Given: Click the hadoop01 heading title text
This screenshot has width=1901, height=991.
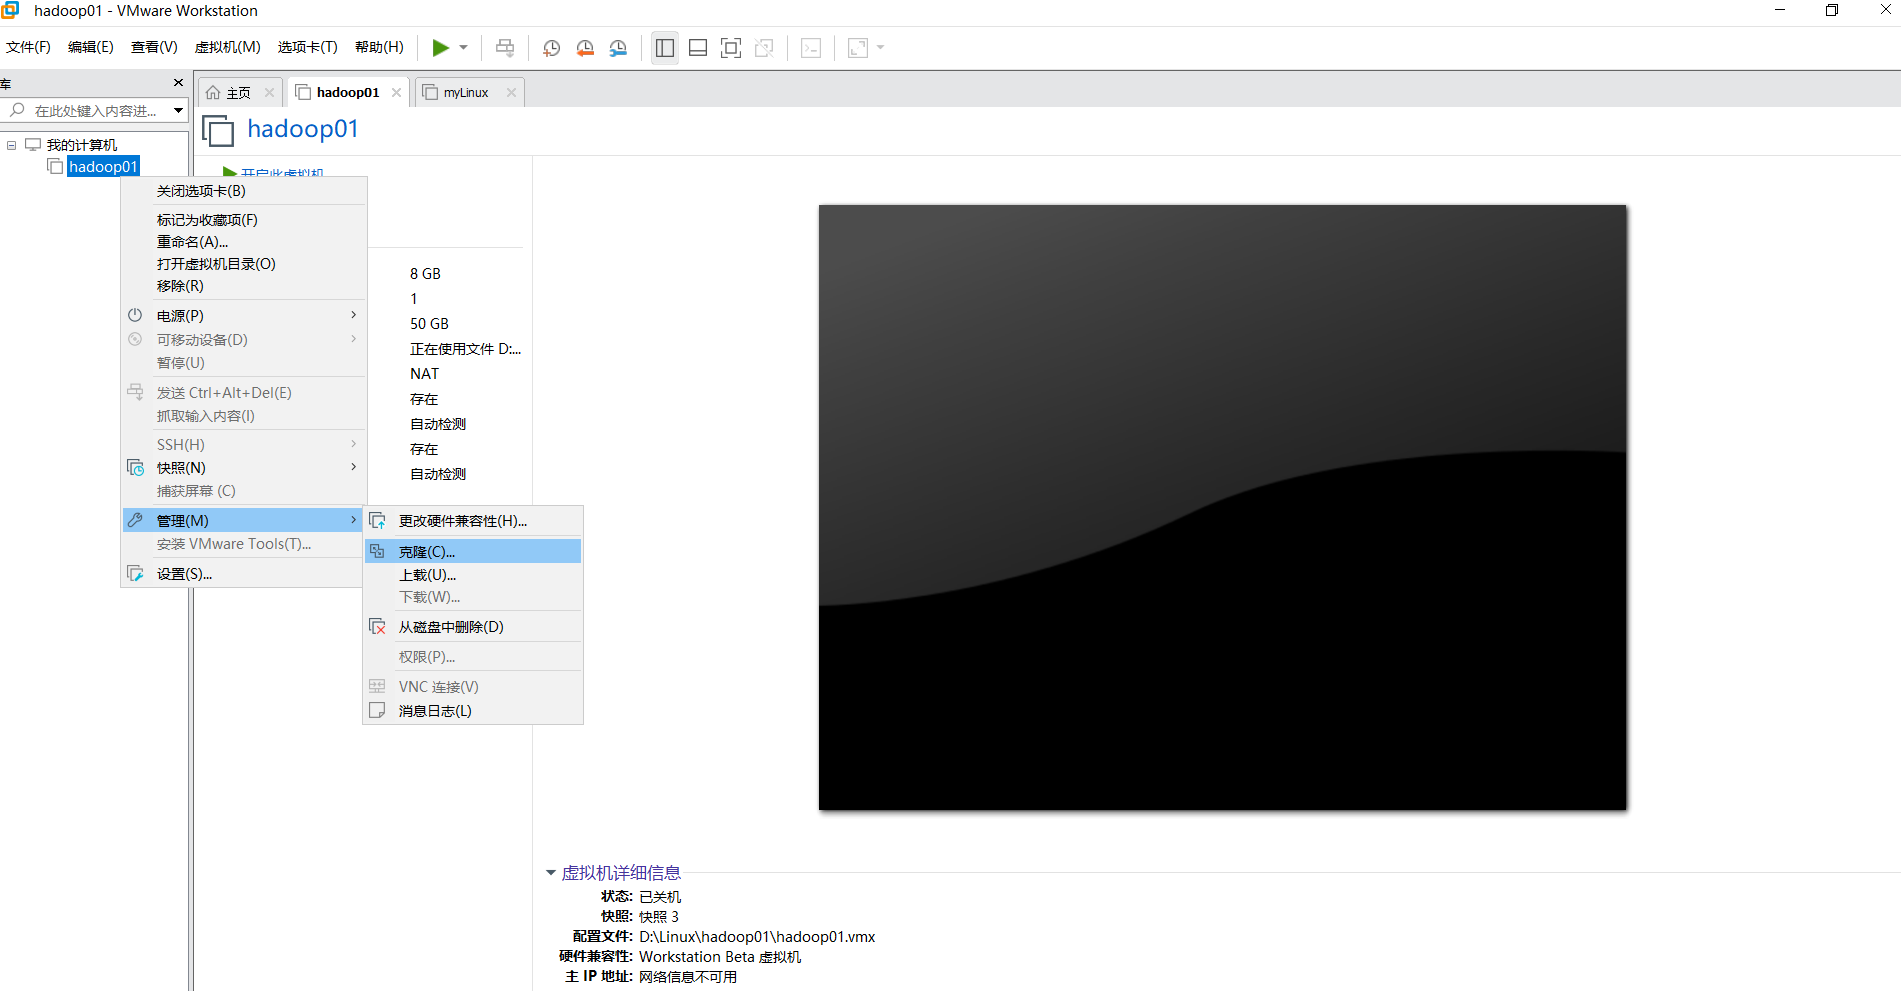Looking at the screenshot, I should 302,129.
